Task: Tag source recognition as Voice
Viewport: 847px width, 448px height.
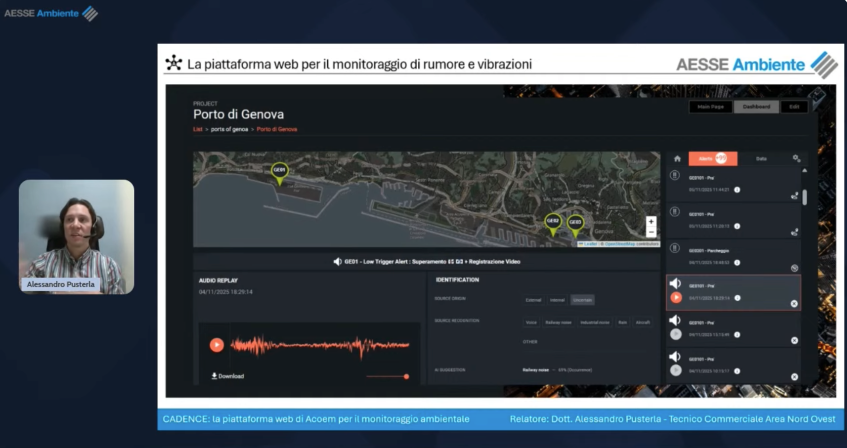Action: (x=531, y=322)
